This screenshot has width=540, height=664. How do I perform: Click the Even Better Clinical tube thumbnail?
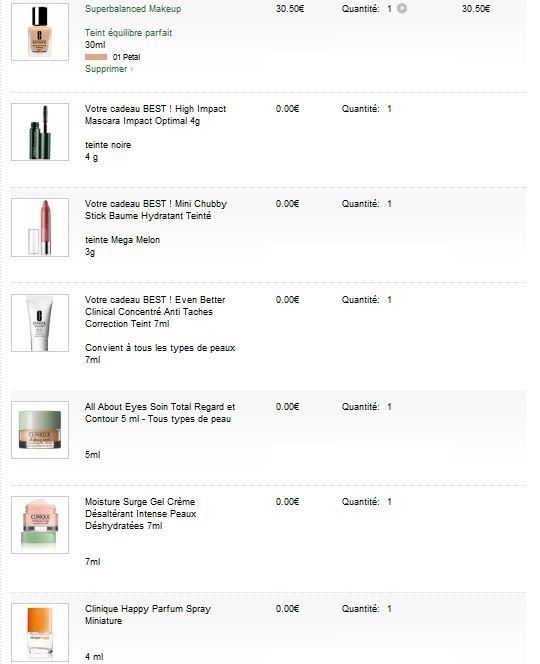pyautogui.click(x=40, y=323)
